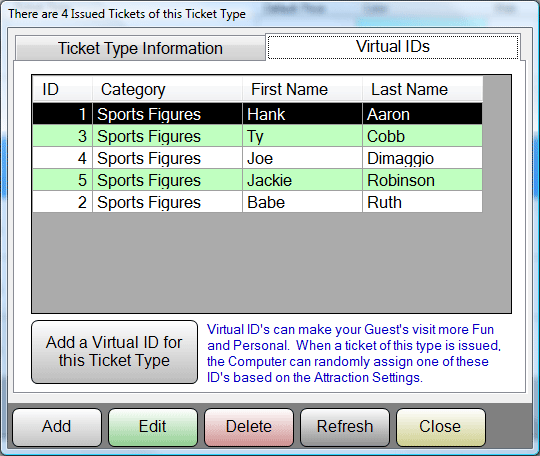The height and width of the screenshot is (456, 540).
Task: Click the Last Name column header
Action: tap(422, 90)
